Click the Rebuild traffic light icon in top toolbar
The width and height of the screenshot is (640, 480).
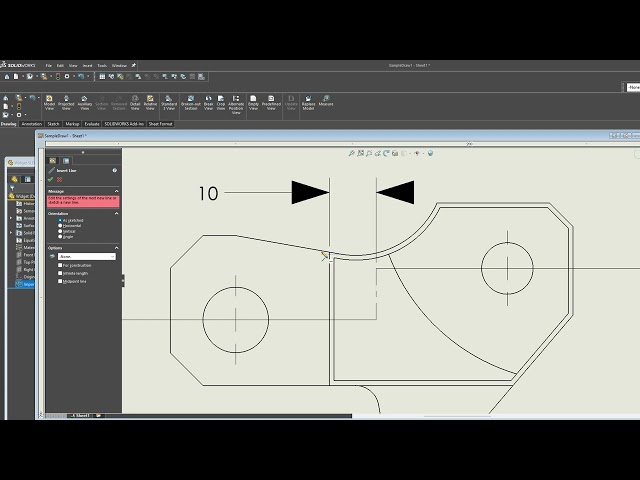58,76
